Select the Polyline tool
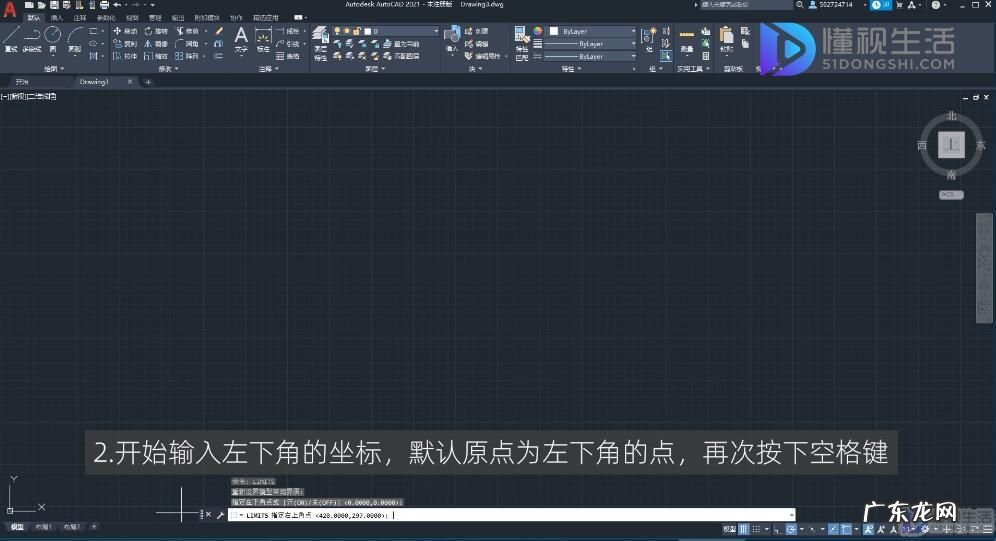Viewport: 996px width, 541px height. [32, 39]
